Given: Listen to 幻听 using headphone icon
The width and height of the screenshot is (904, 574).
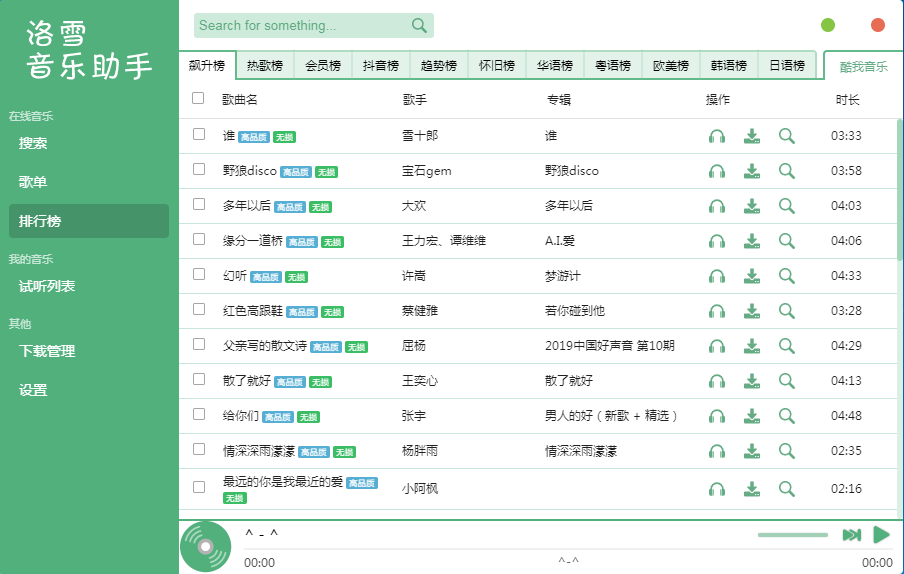Looking at the screenshot, I should point(716,276).
